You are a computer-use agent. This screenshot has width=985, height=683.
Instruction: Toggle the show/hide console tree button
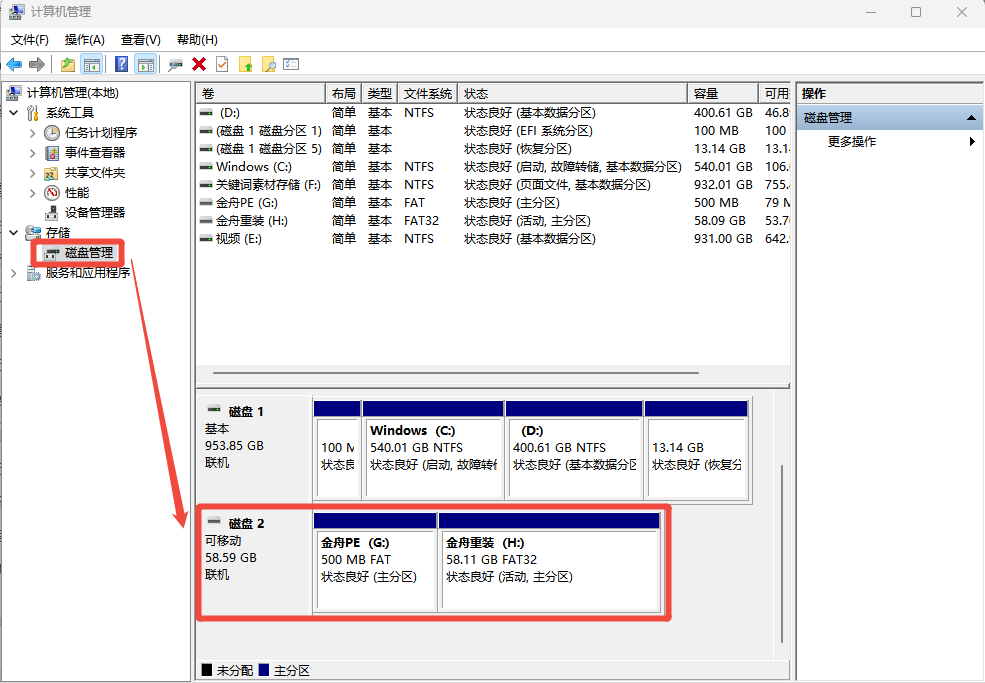91,64
